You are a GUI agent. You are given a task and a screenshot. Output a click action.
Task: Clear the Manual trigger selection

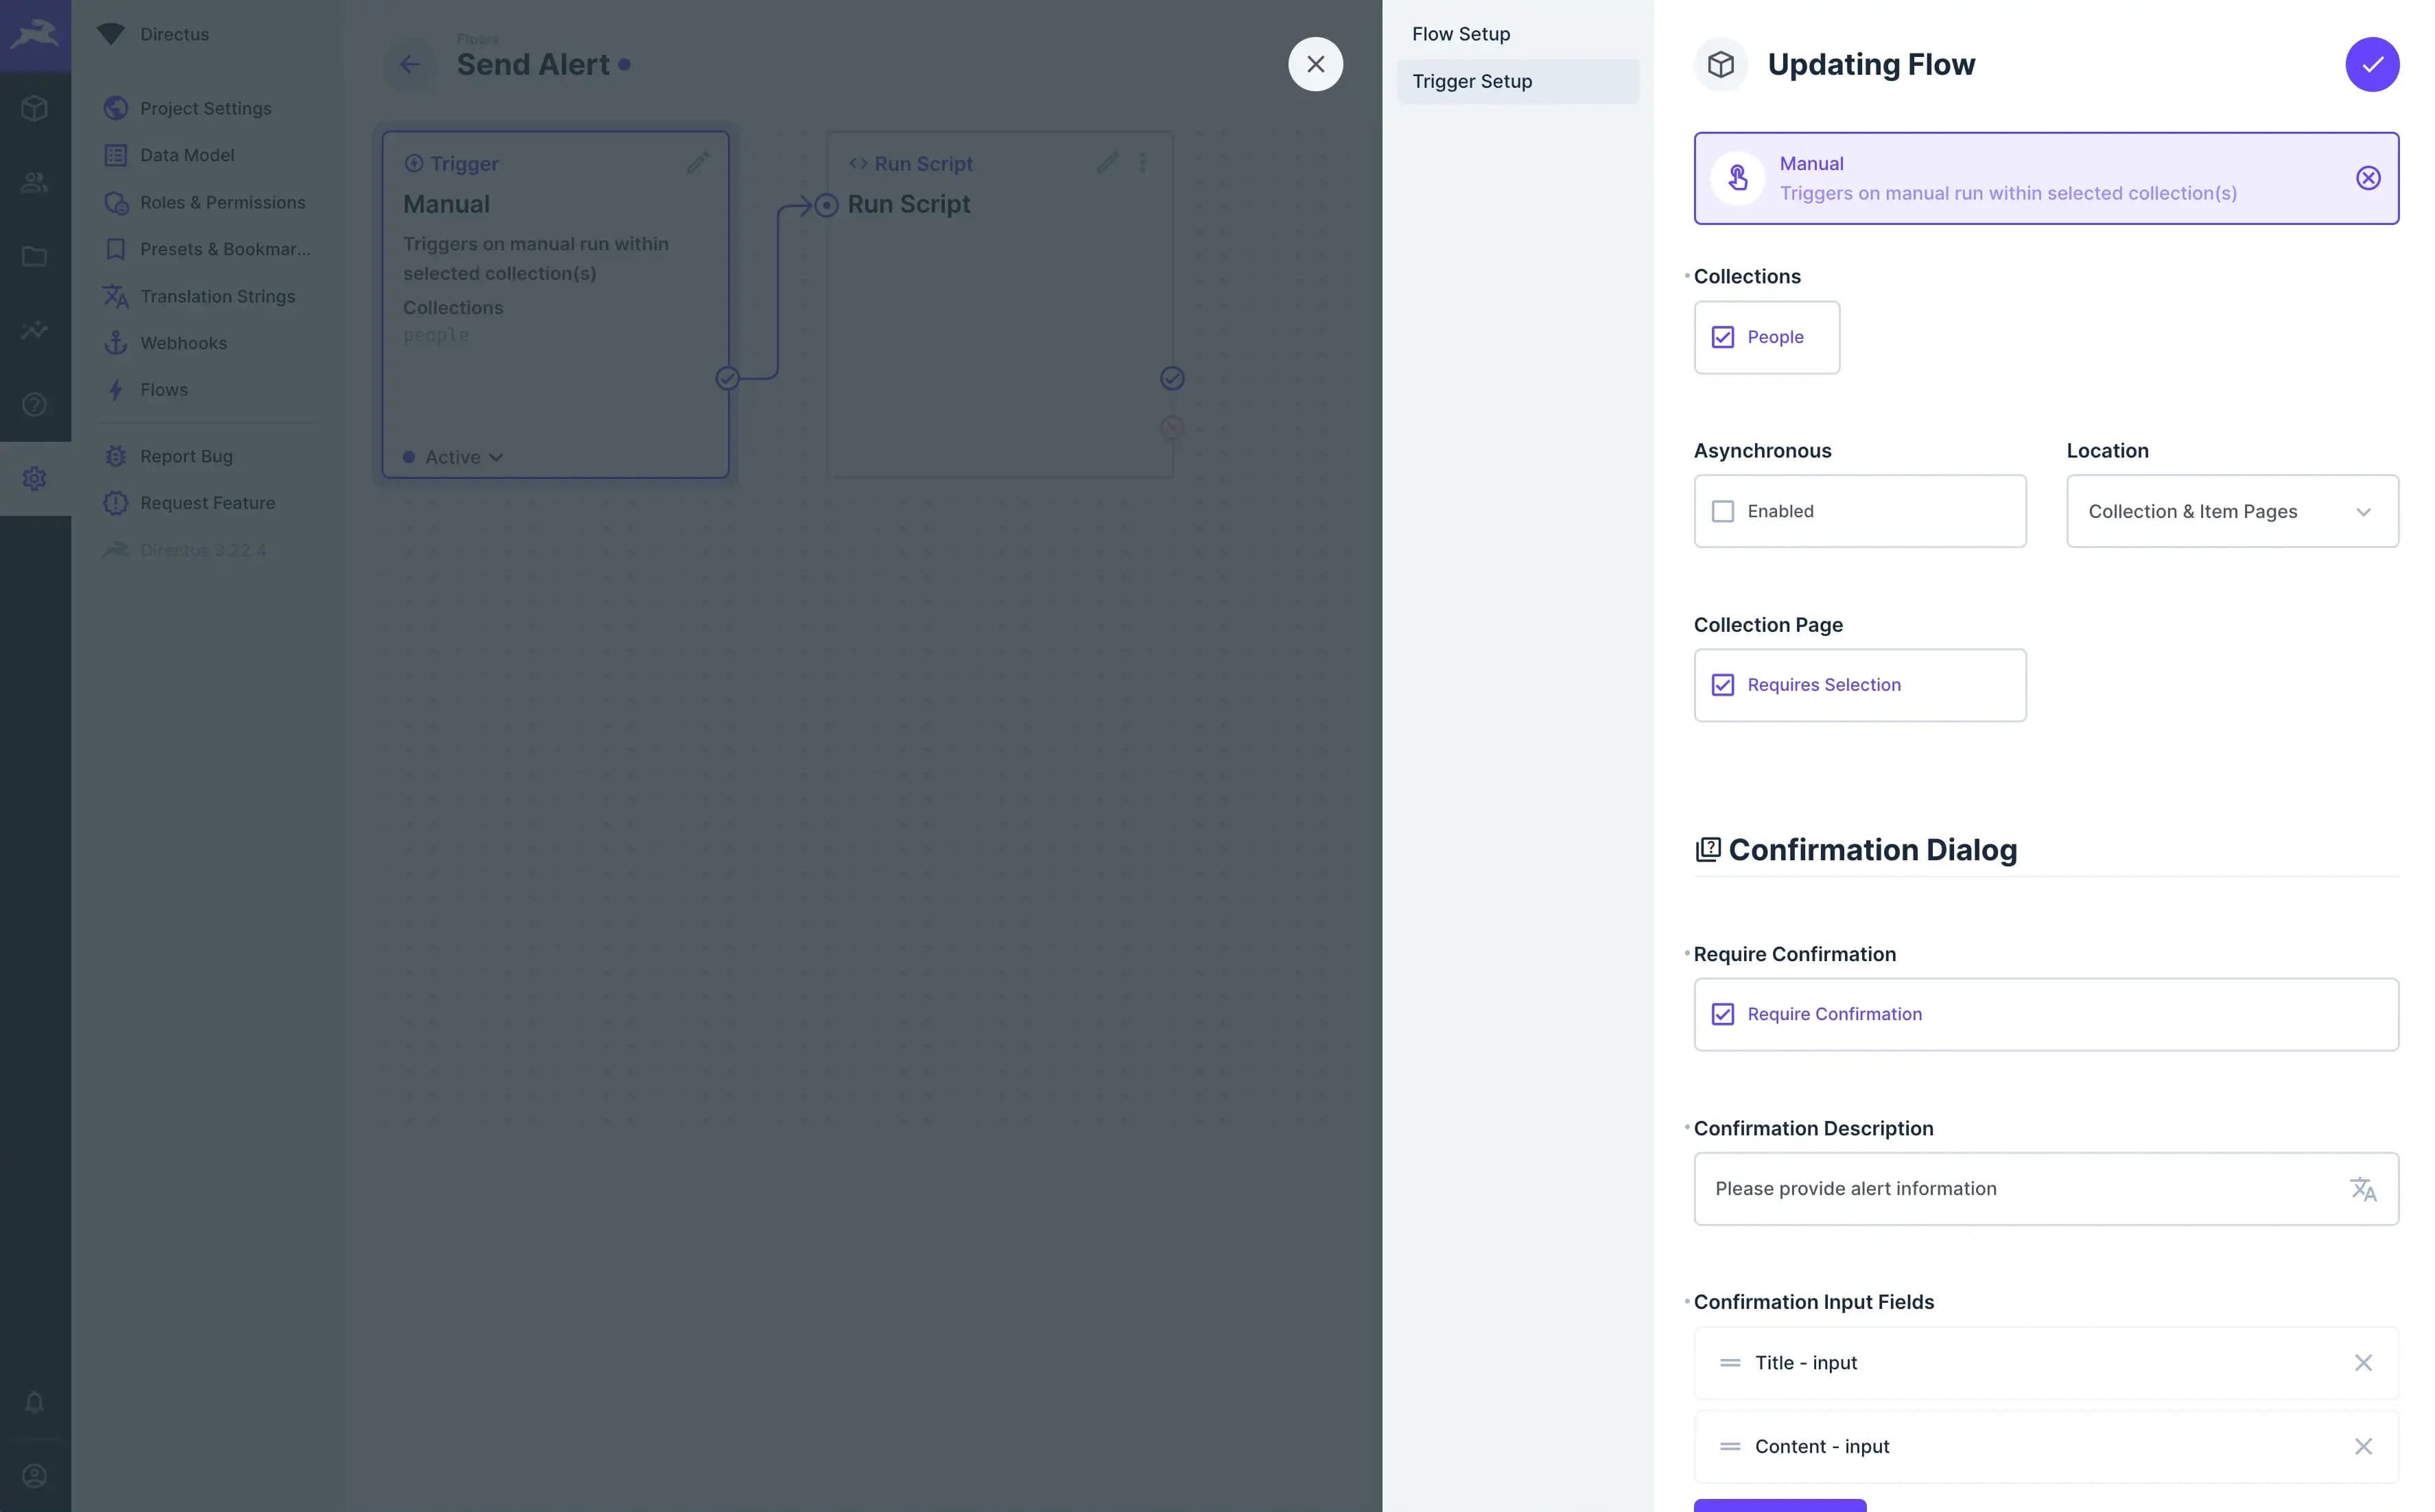click(2367, 178)
